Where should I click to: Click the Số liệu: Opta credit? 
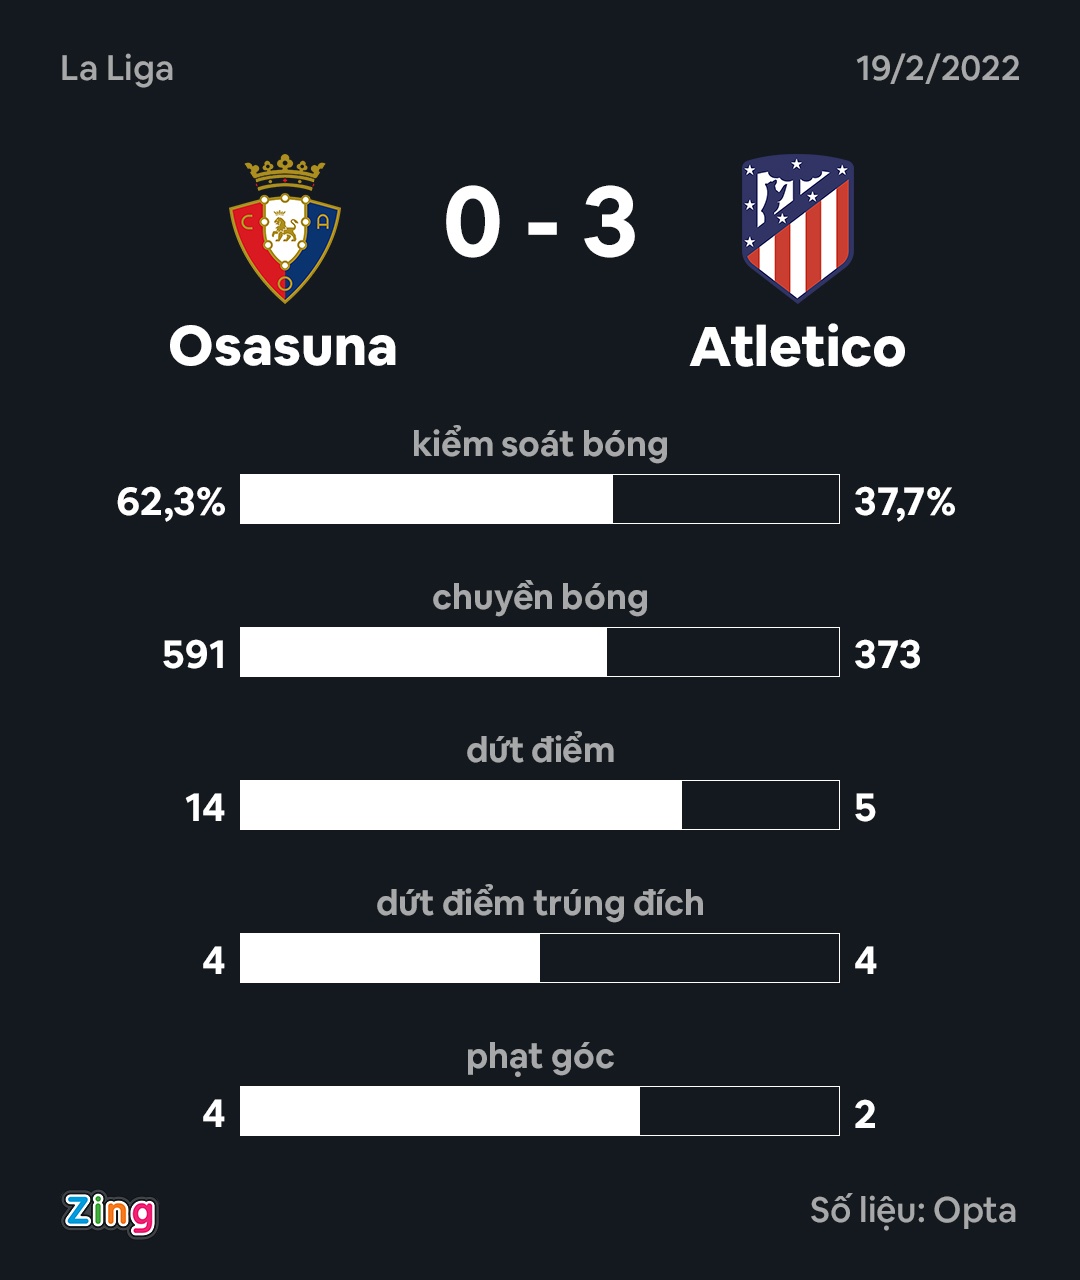(x=913, y=1211)
